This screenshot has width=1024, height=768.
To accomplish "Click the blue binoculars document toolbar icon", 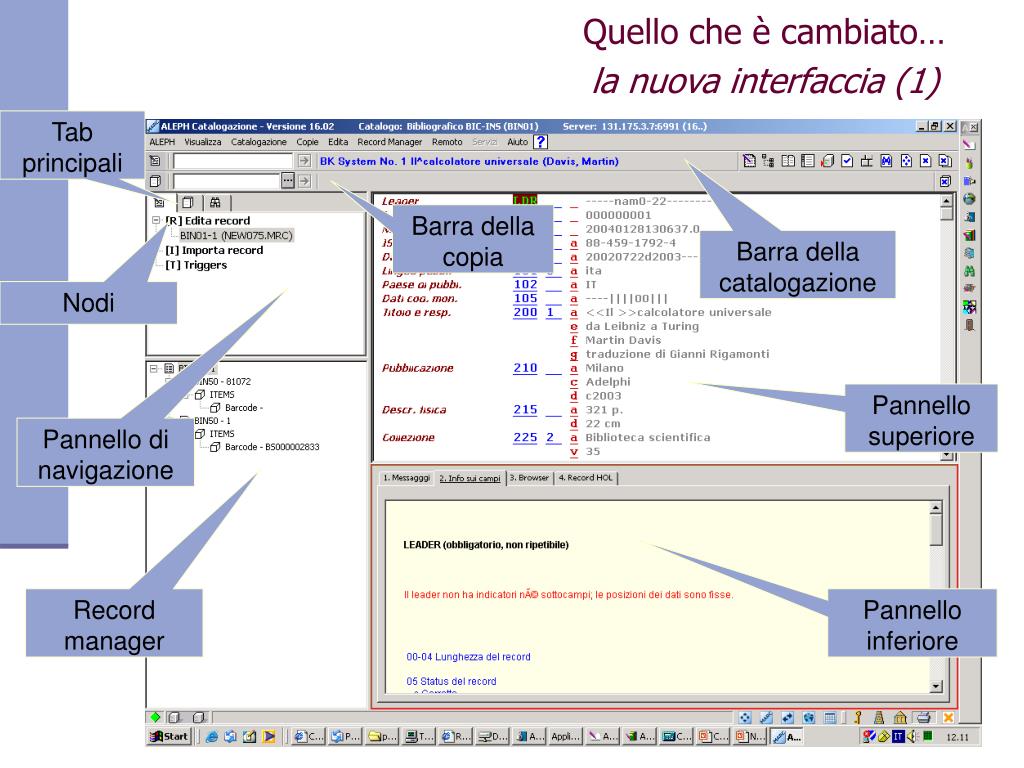I will point(886,161).
